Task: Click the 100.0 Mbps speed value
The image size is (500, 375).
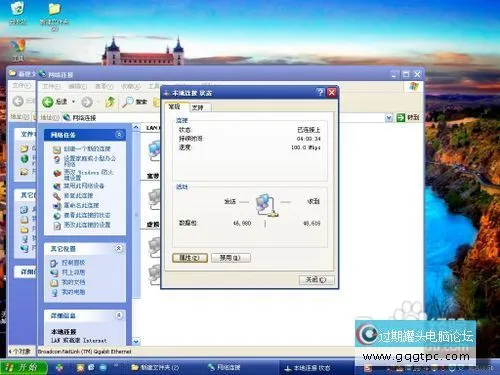Action: 306,147
